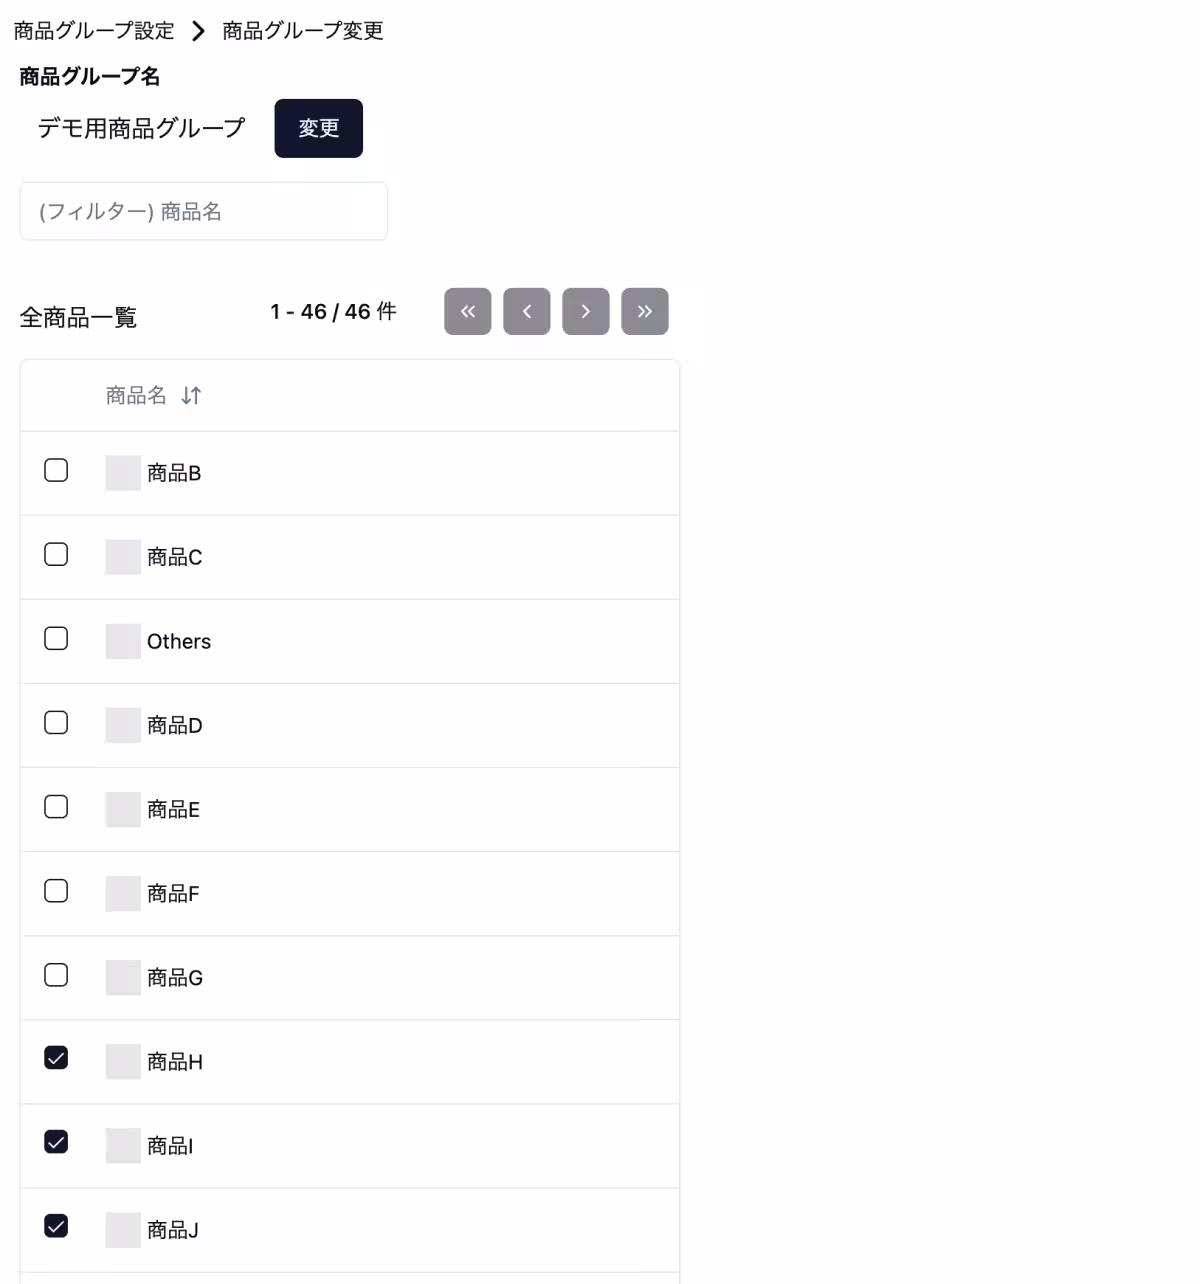Check the 商品E checkbox

click(x=56, y=806)
